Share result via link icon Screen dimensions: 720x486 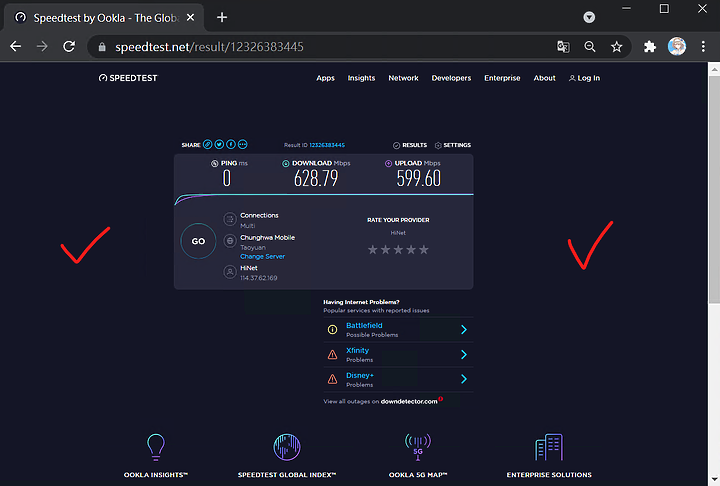pos(208,144)
